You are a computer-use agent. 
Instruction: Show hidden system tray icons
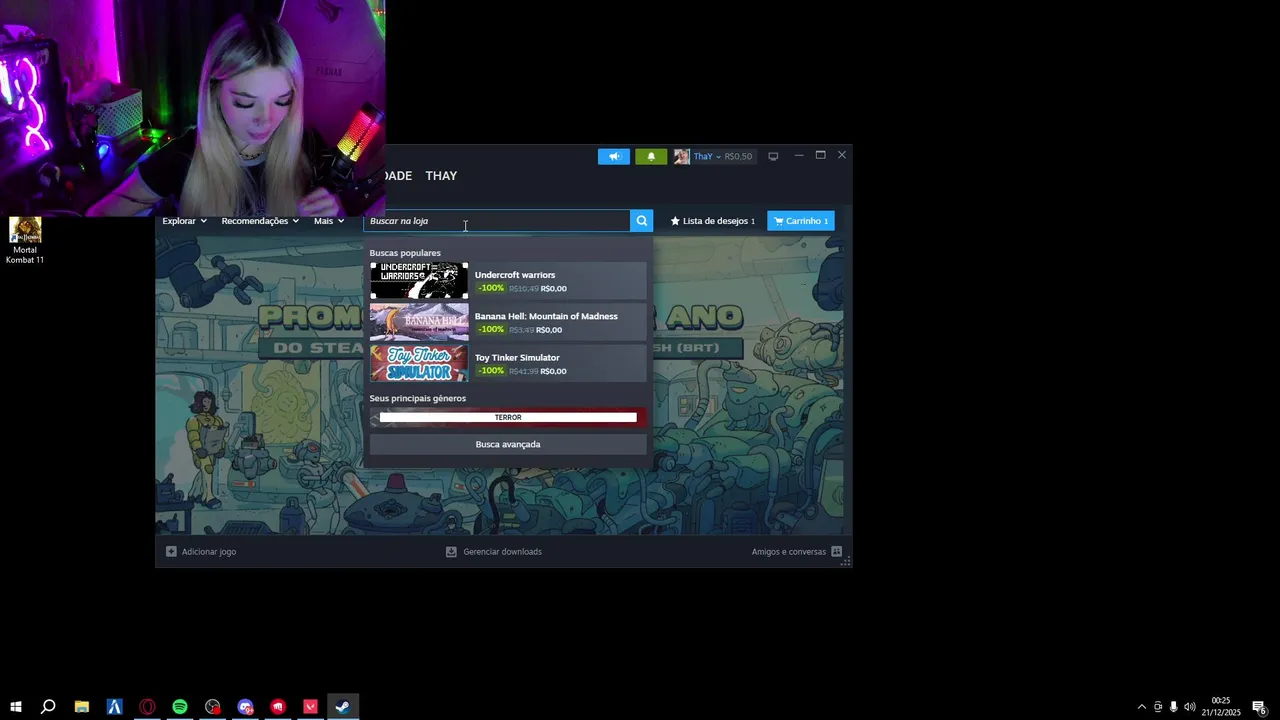tap(1142, 707)
